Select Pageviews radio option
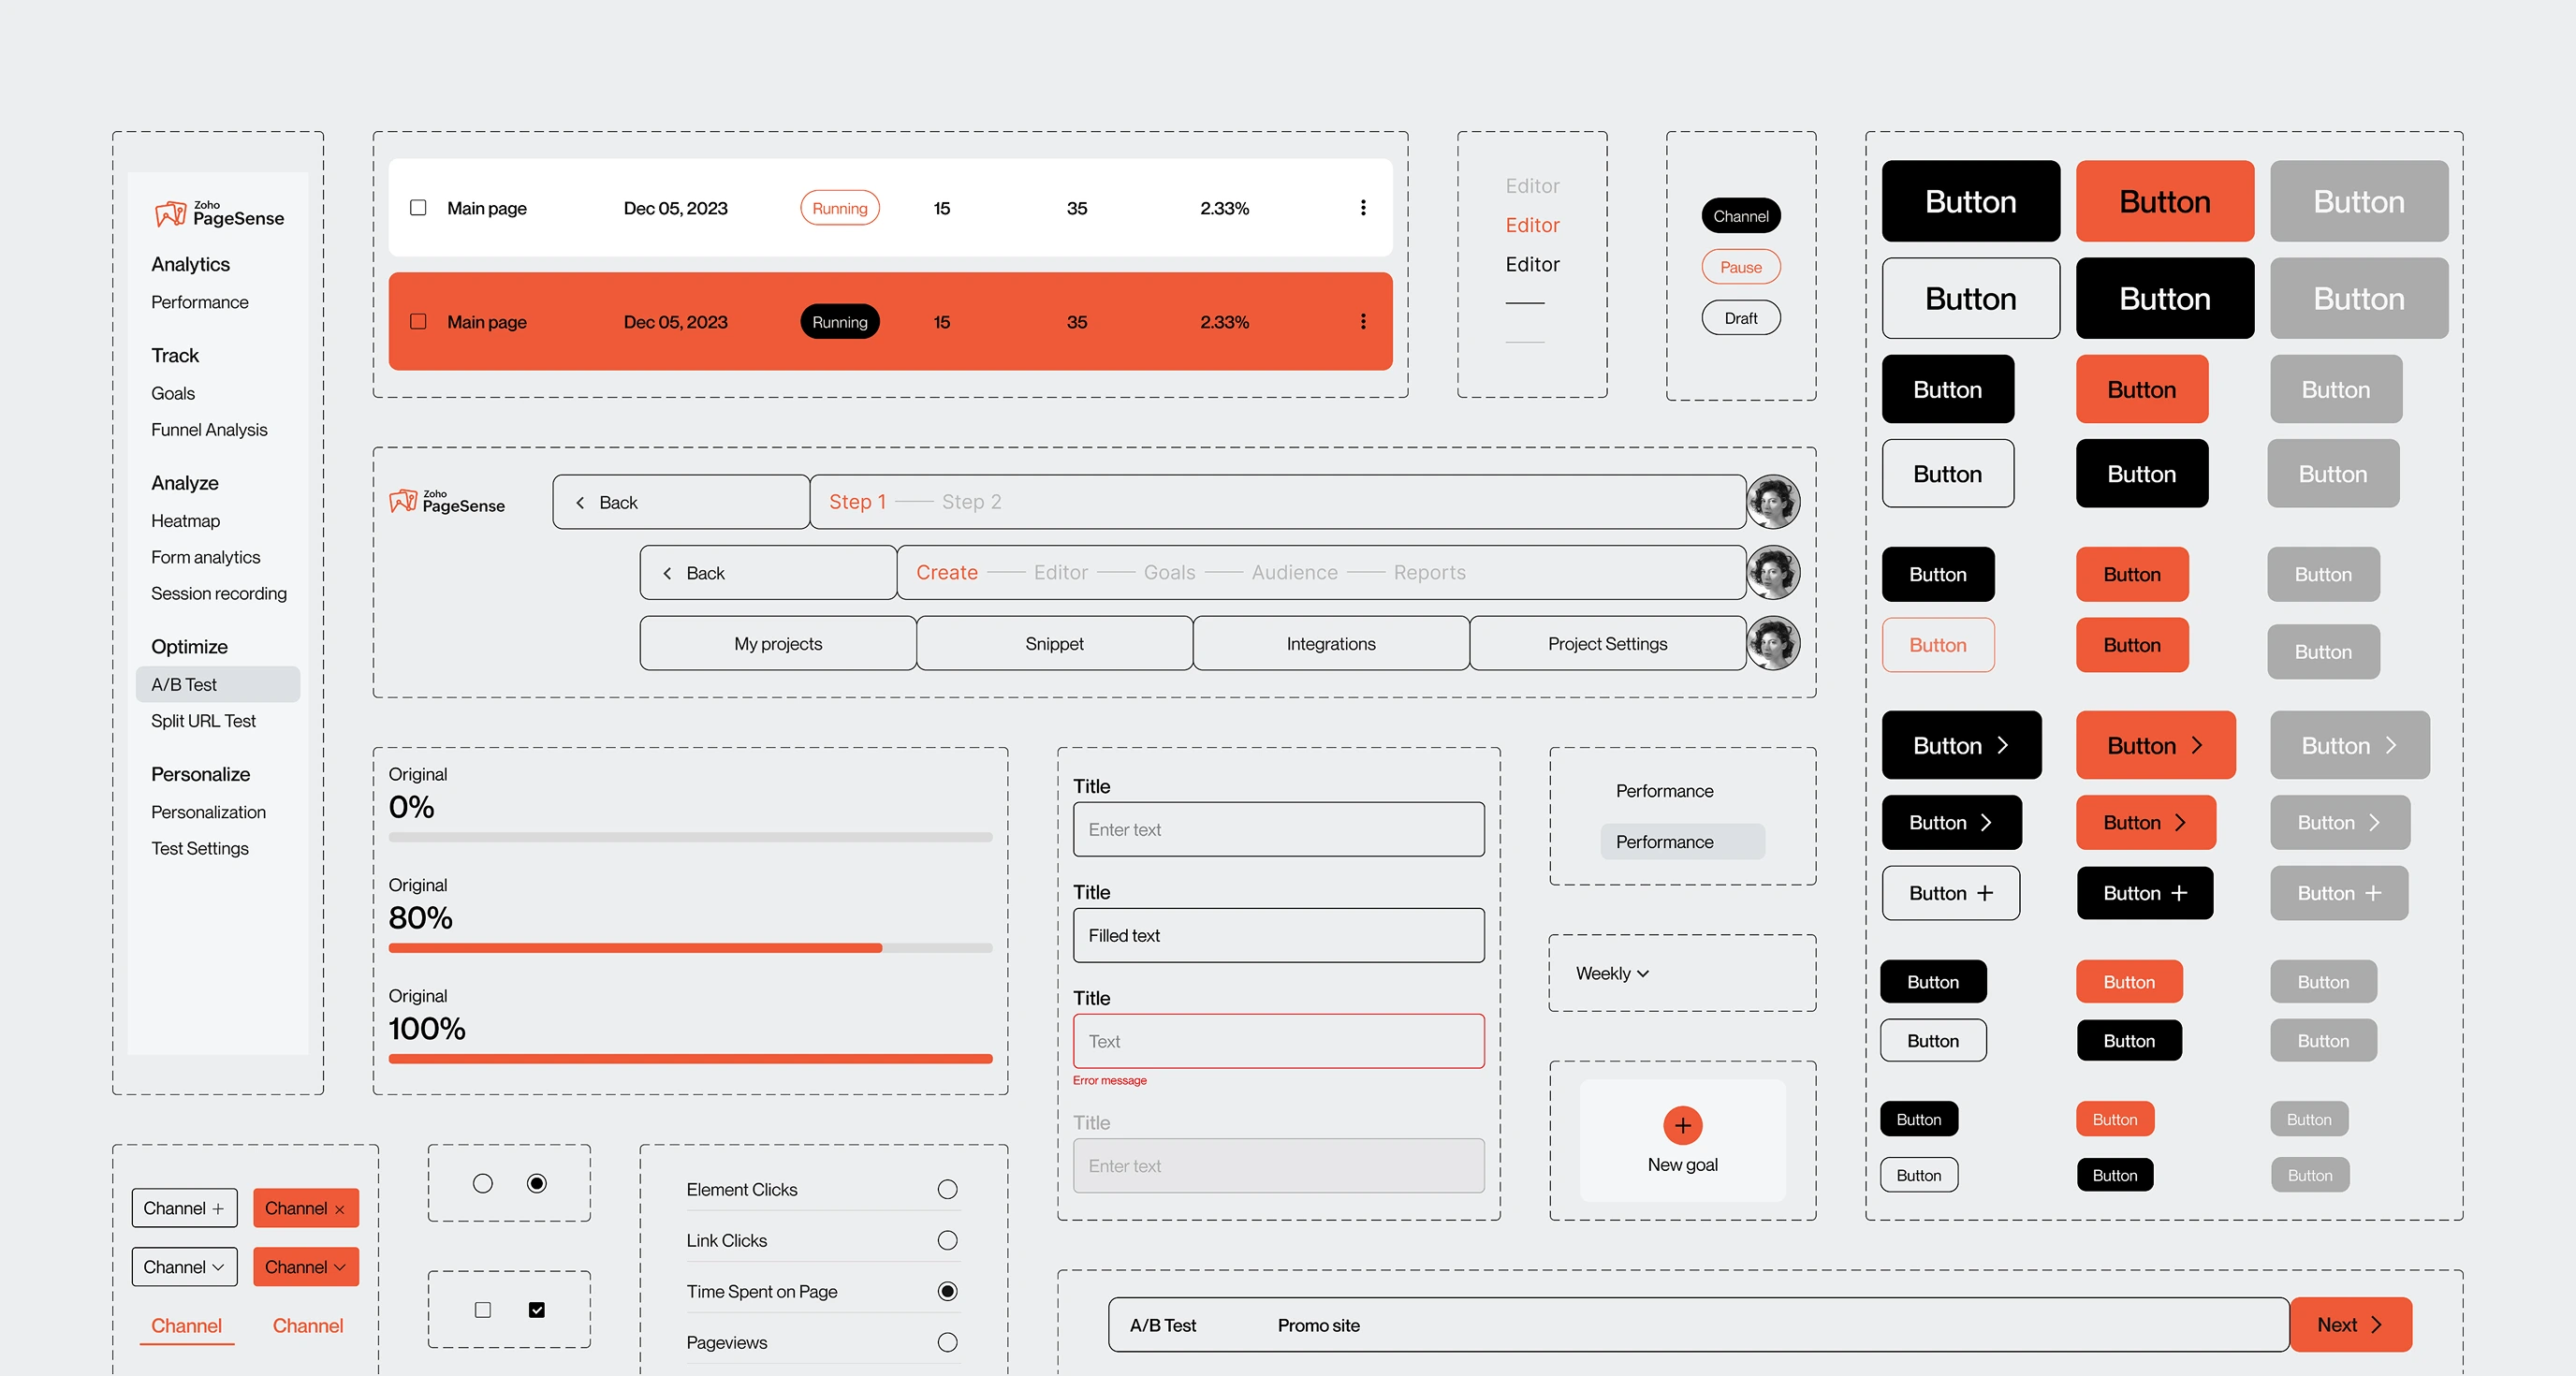Viewport: 2576px width, 1376px height. 948,1343
